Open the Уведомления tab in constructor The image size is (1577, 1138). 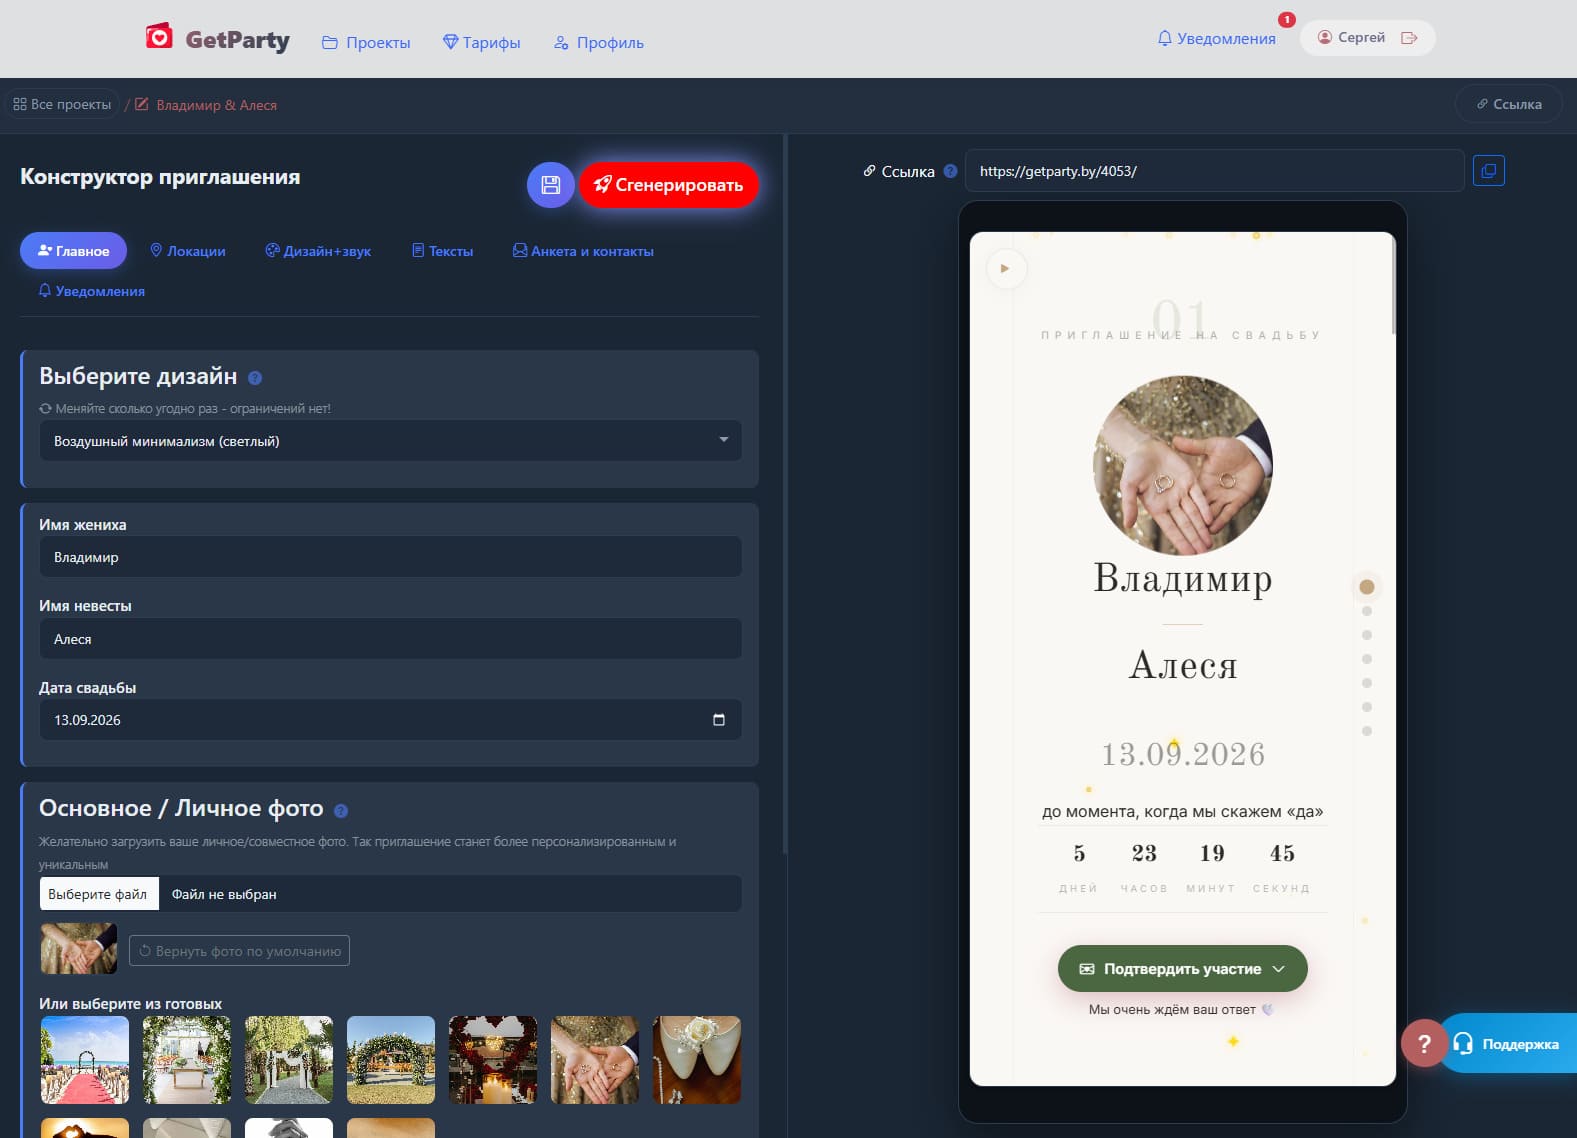91,291
